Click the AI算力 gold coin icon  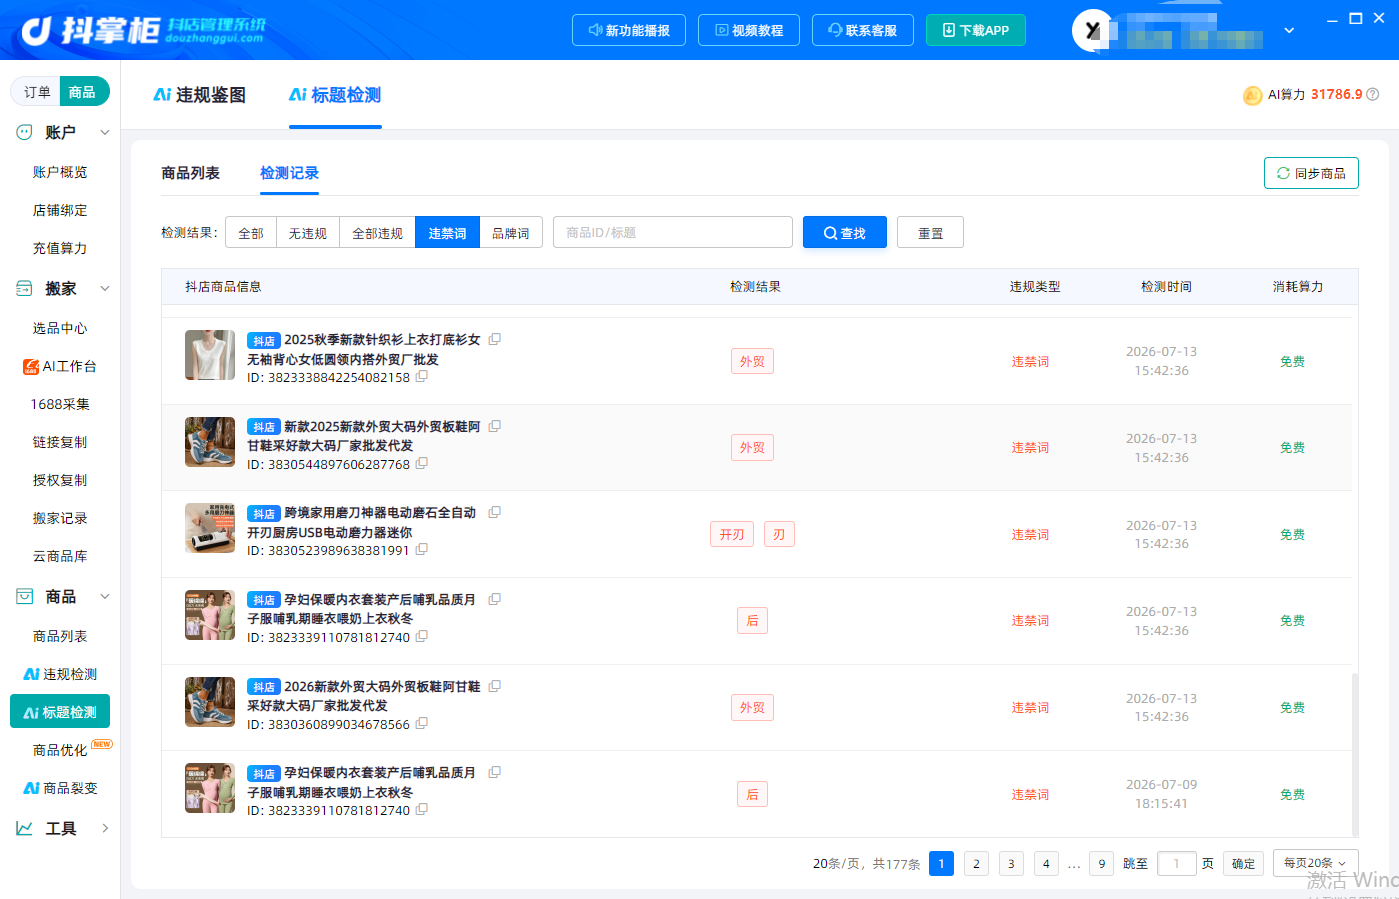[x=1252, y=95]
